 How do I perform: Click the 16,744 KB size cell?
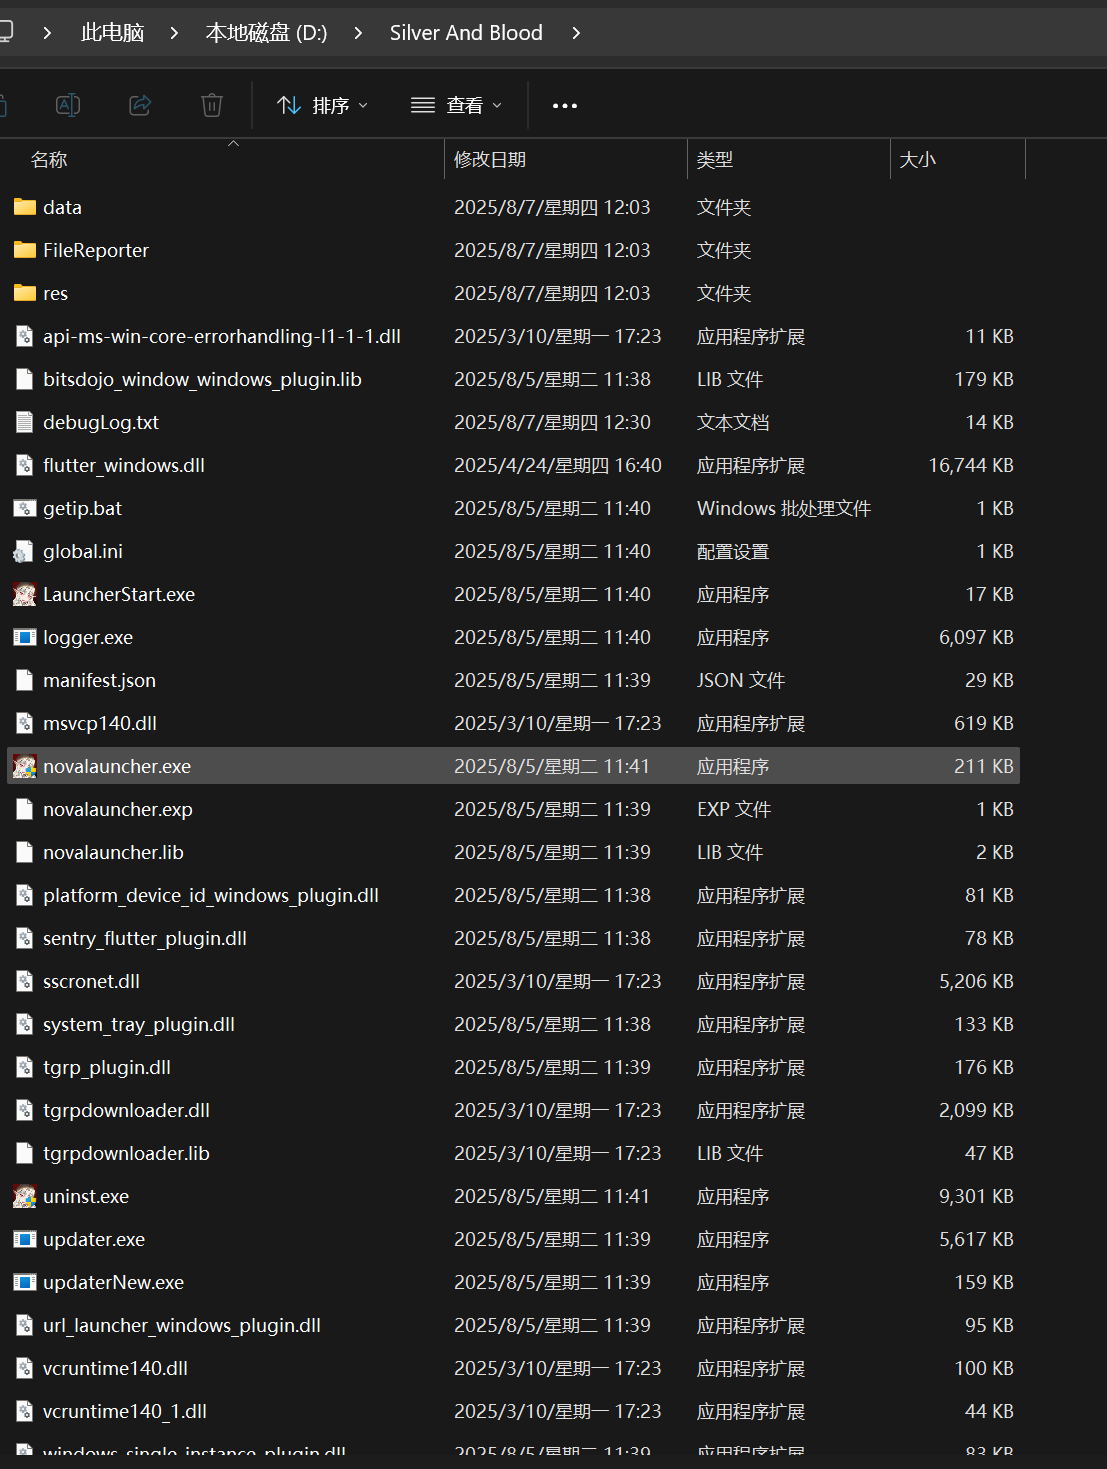point(971,465)
